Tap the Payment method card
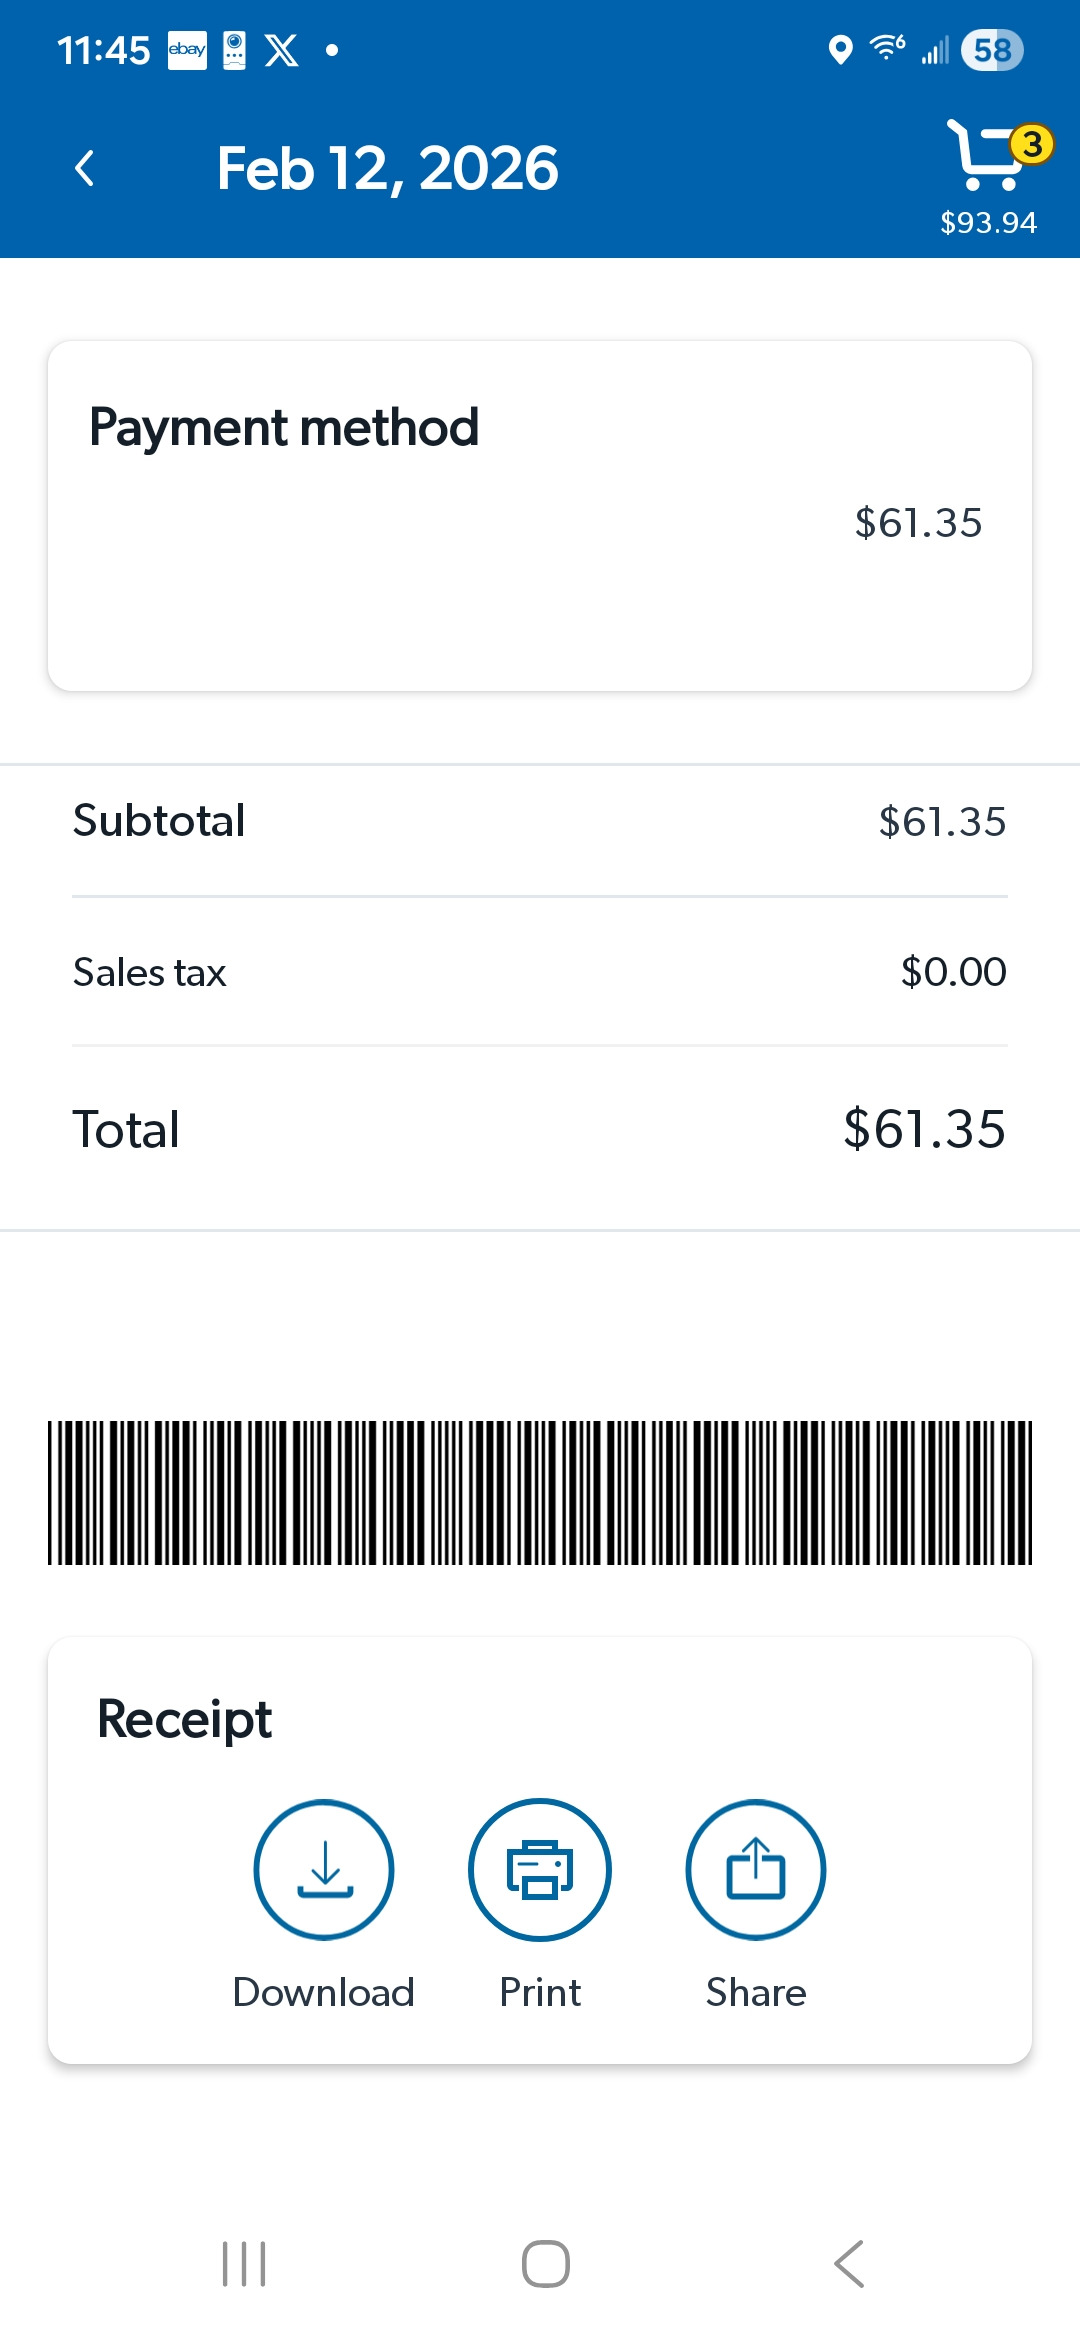Viewport: 1080px width, 2340px height. click(540, 516)
